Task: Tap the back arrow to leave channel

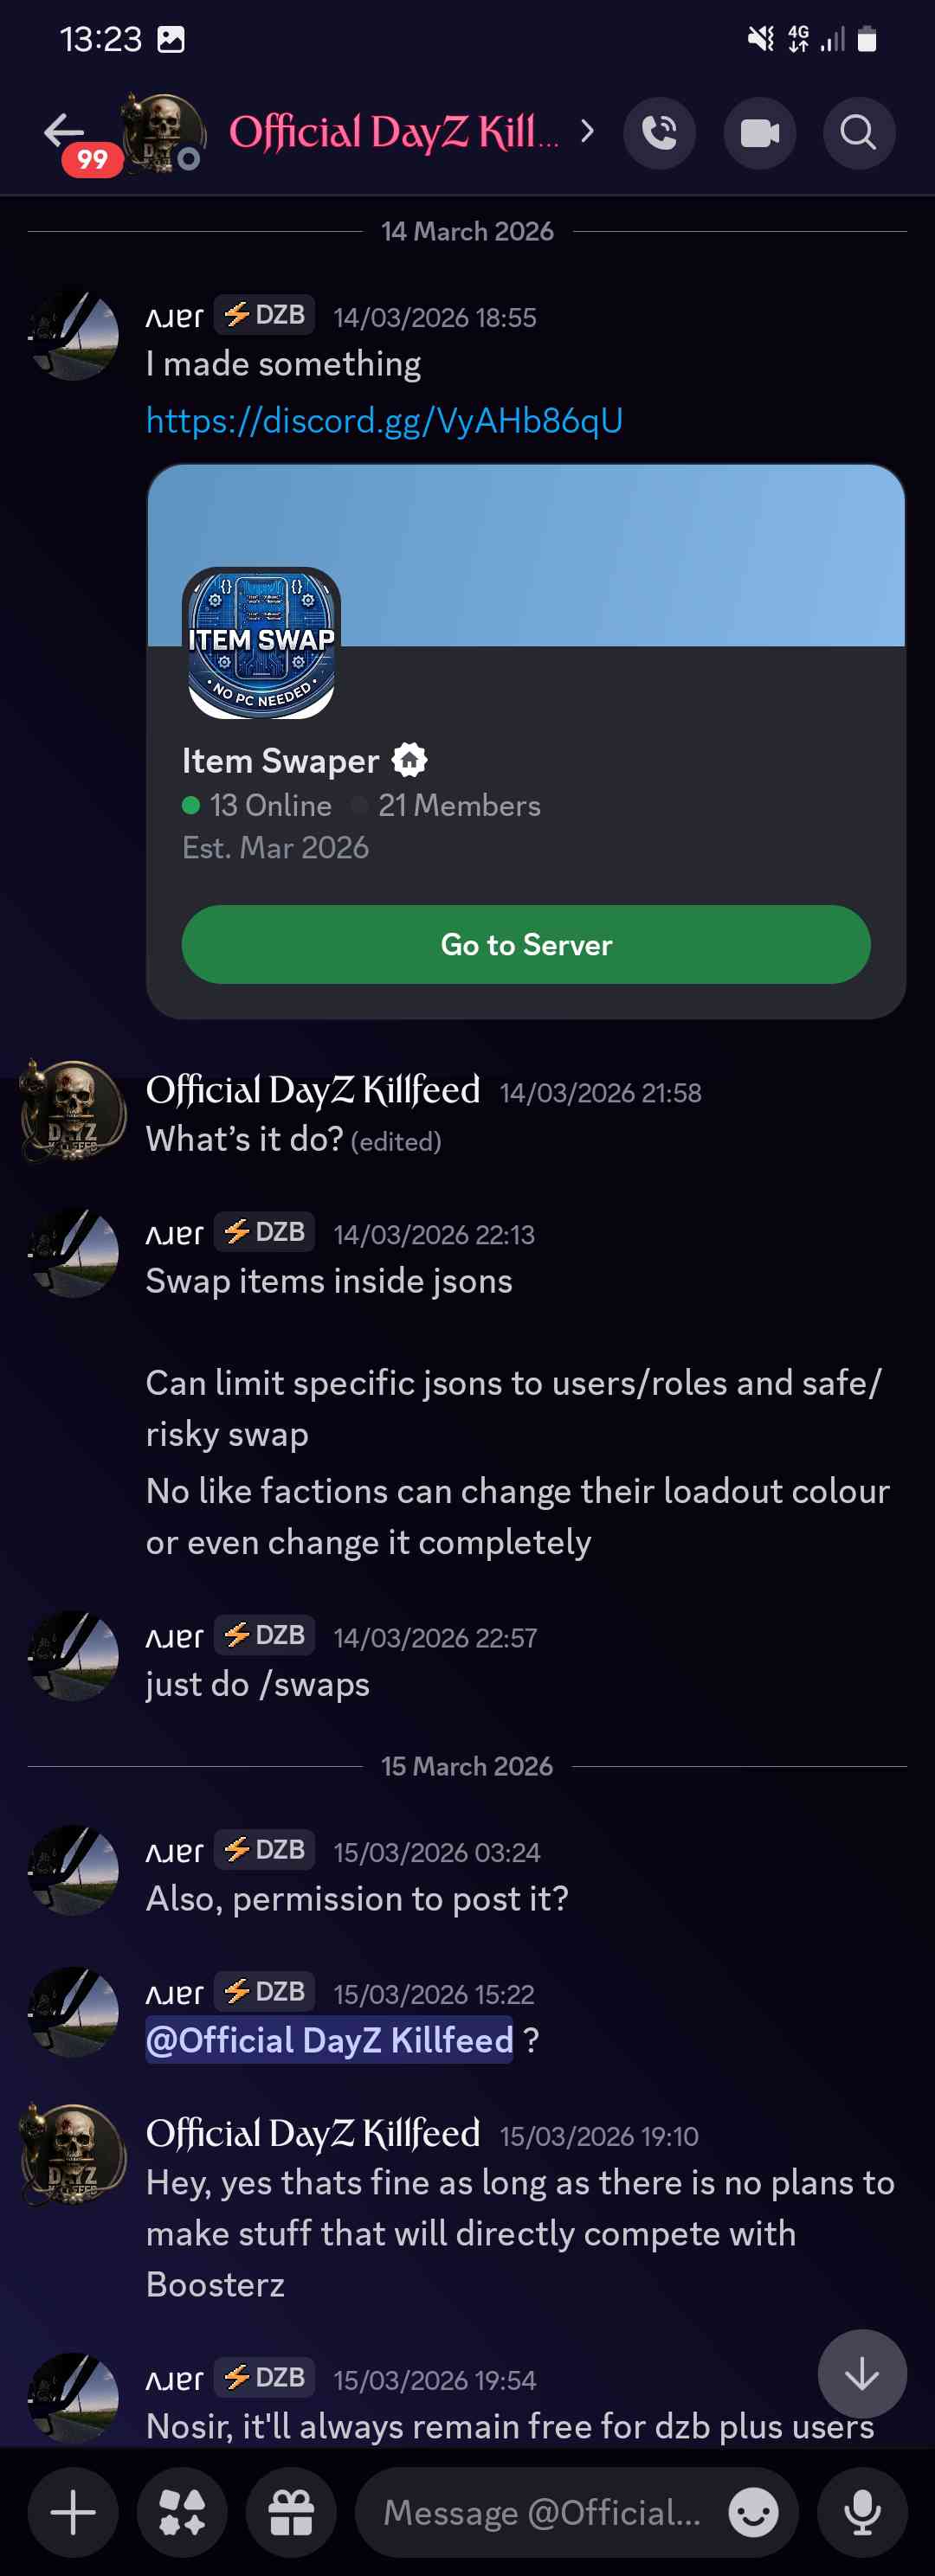Action: click(62, 132)
